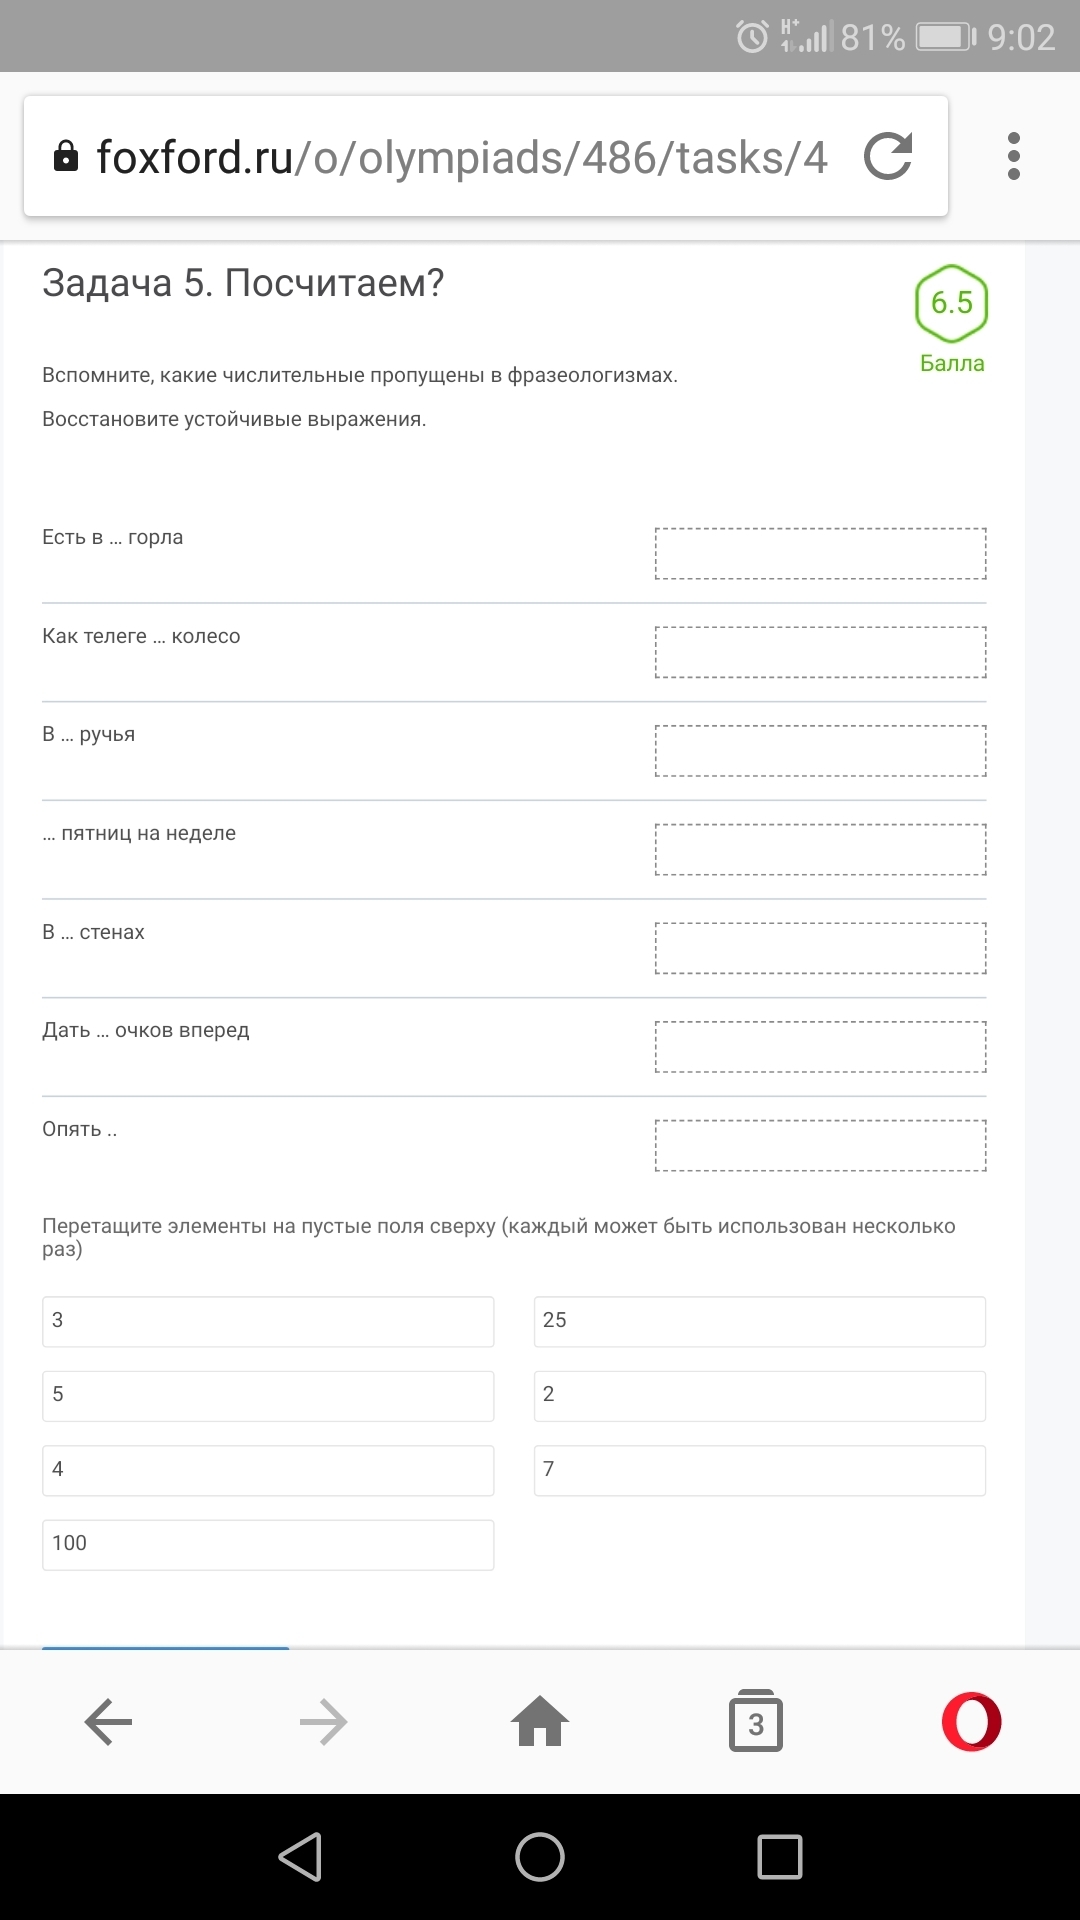Open the tabs switcher showing 3
The width and height of the screenshot is (1080, 1920).
click(756, 1722)
